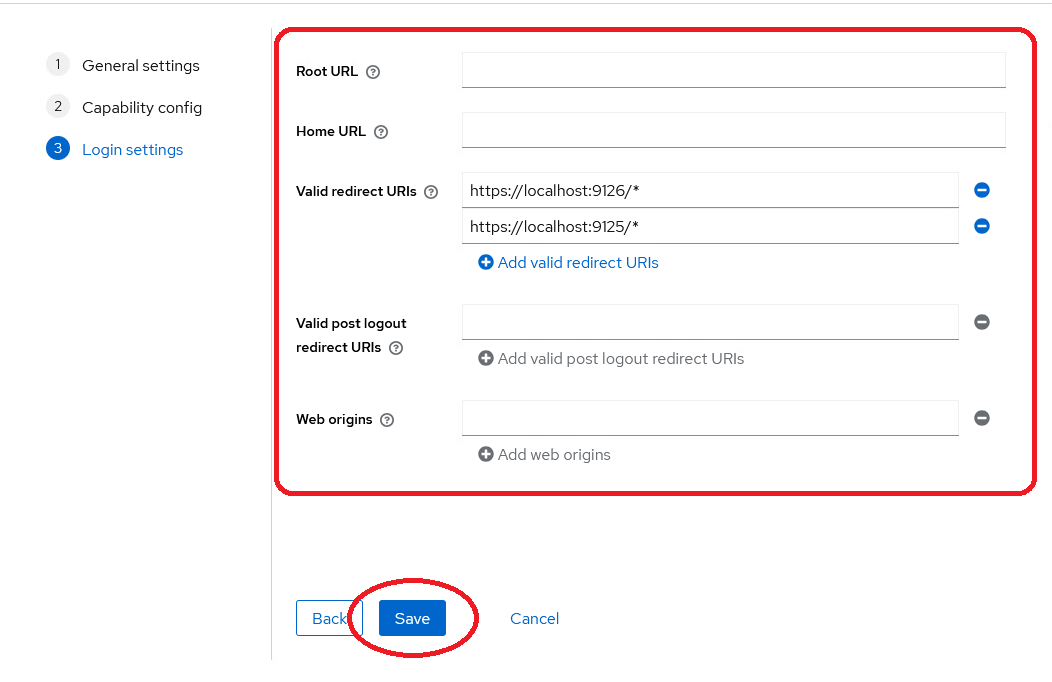Go back to the previous step

(x=327, y=618)
